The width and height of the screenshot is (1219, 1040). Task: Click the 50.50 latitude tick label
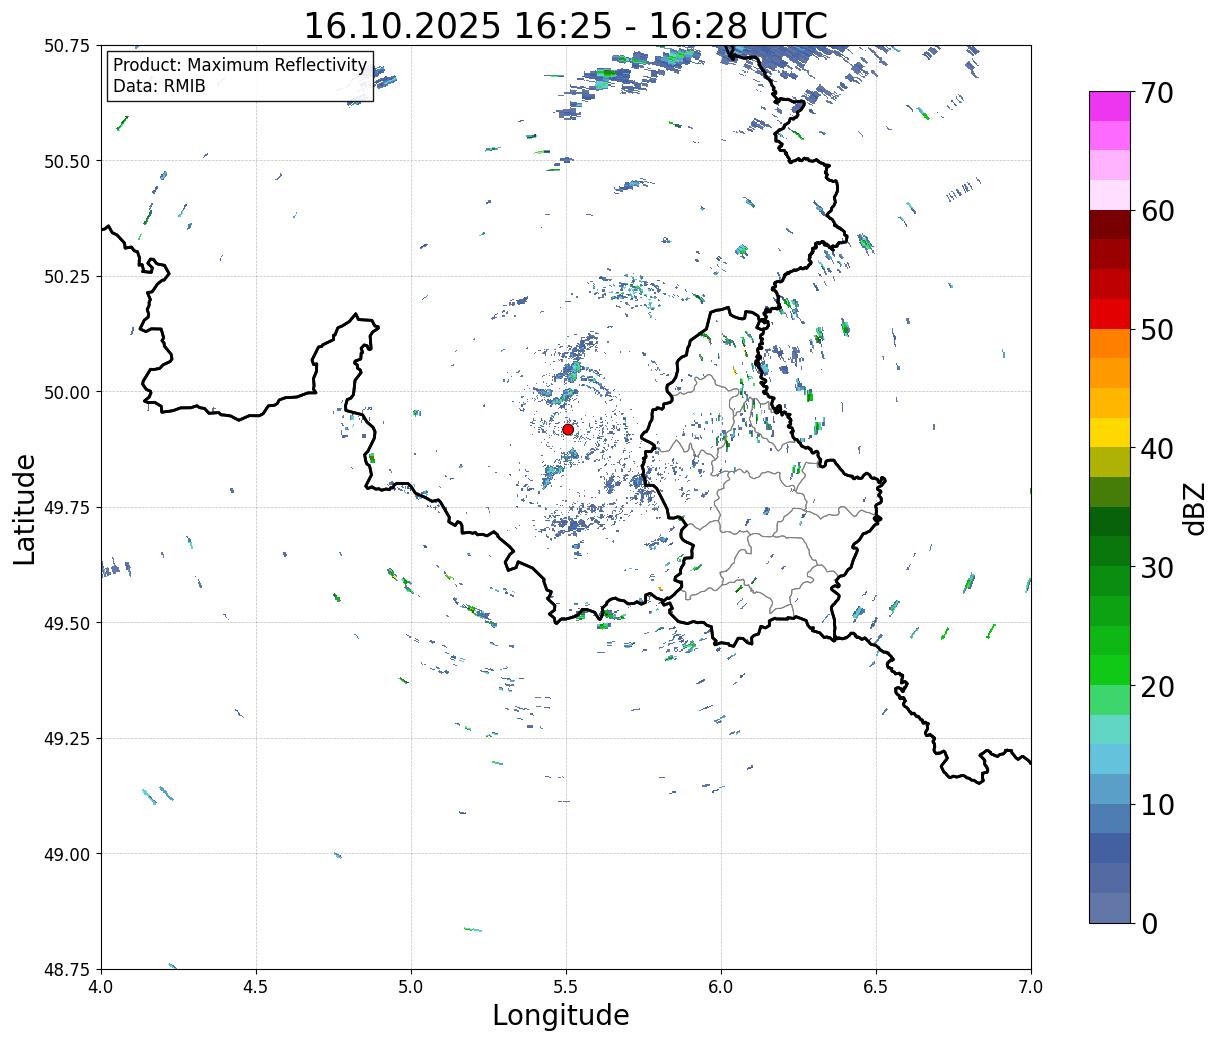67,161
